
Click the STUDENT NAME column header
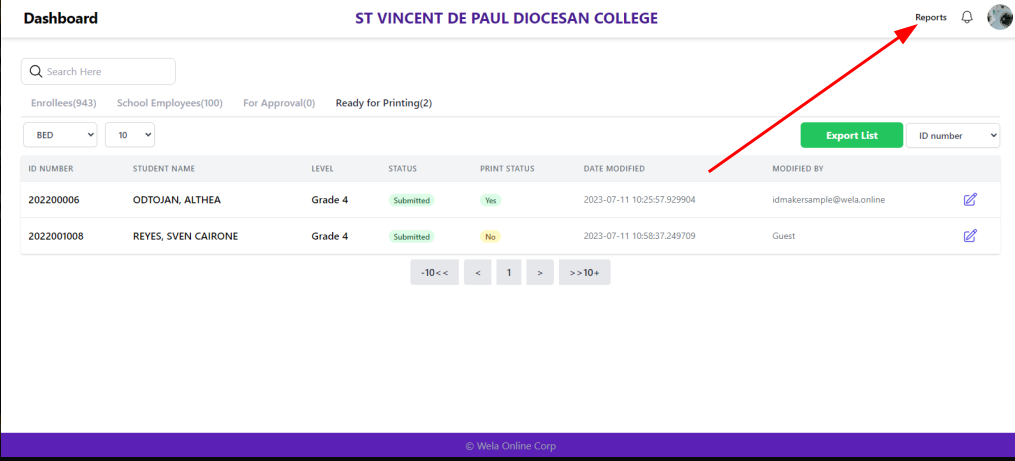pos(164,168)
